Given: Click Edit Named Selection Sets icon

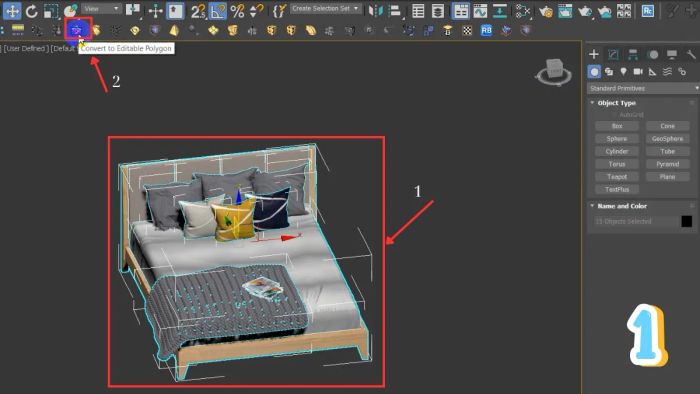Looking at the screenshot, I should (x=279, y=11).
